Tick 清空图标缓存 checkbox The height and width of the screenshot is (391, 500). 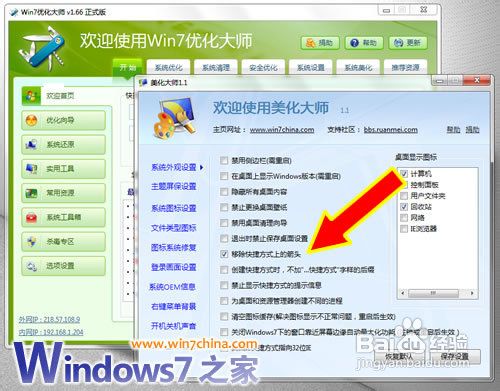pos(224,316)
